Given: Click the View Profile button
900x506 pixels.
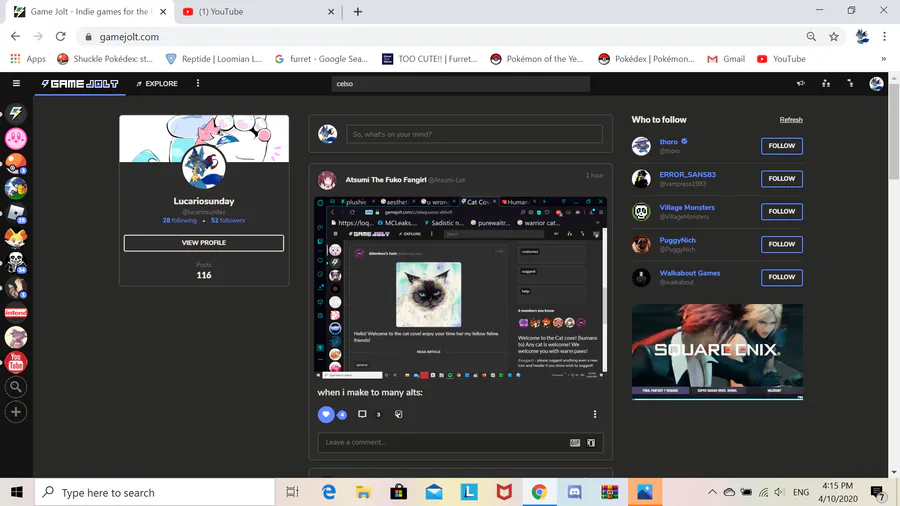Looking at the screenshot, I should point(204,243).
